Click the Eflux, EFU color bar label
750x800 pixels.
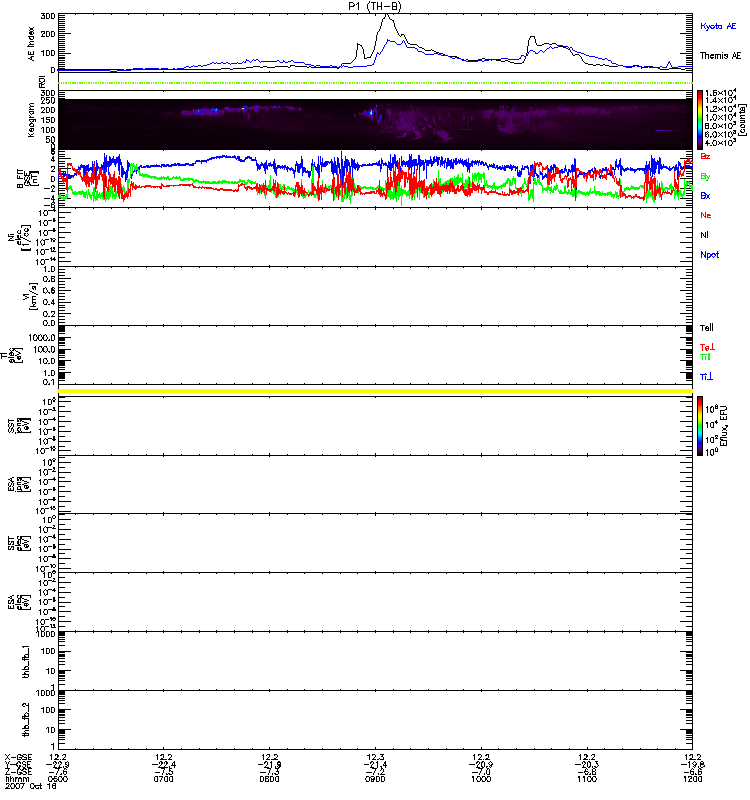(x=724, y=426)
